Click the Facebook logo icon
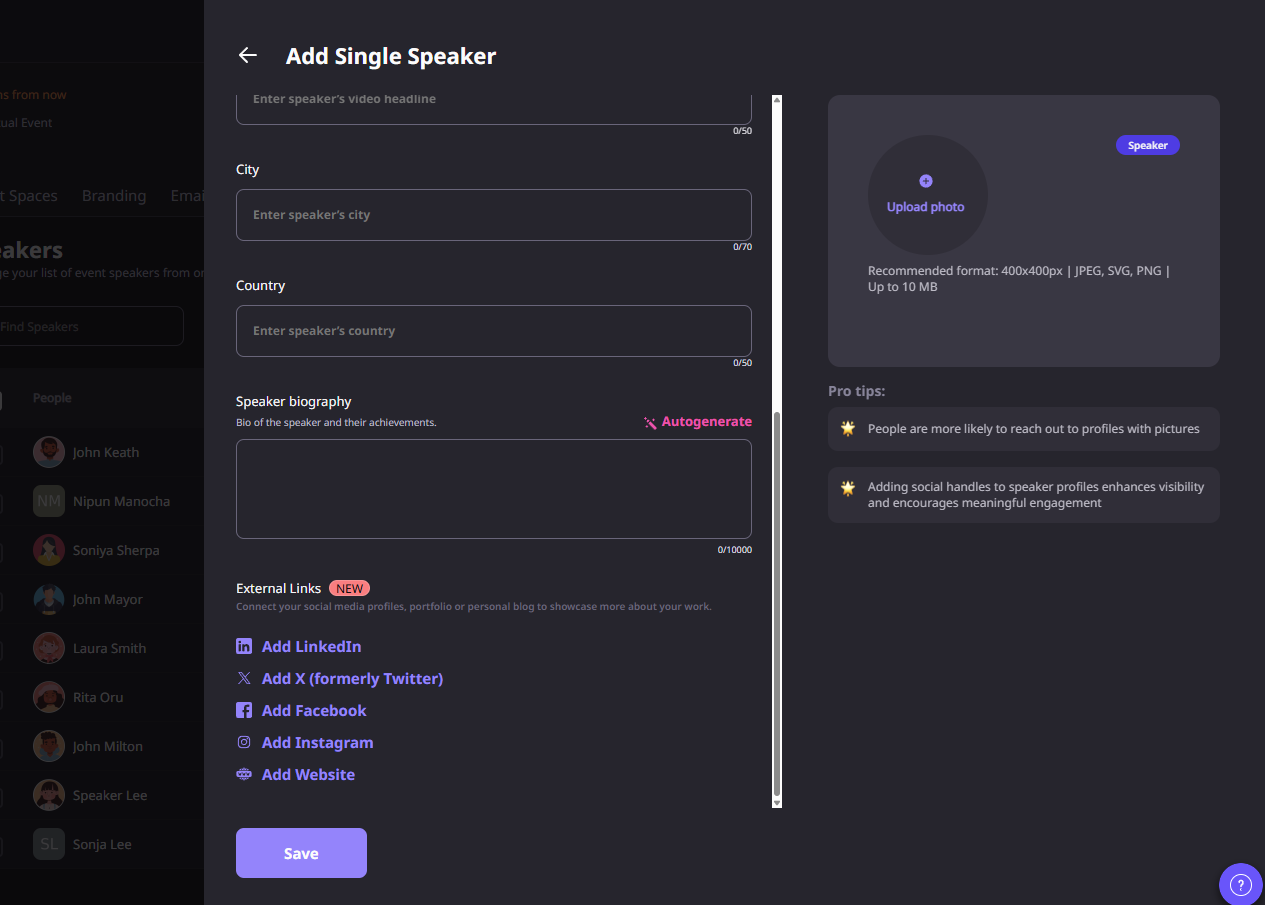This screenshot has width=1265, height=905. tap(244, 711)
